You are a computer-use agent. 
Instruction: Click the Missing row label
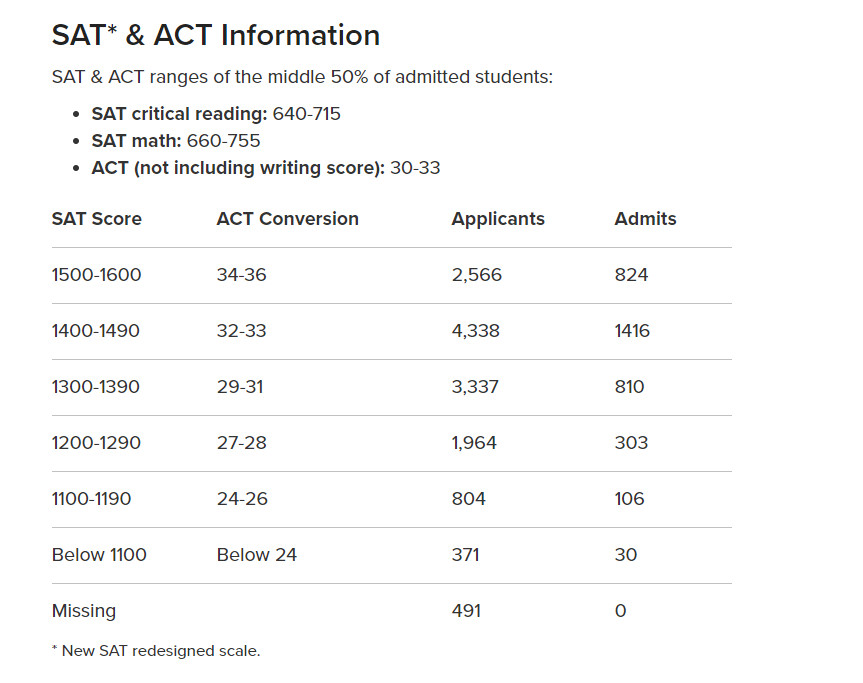pos(84,611)
